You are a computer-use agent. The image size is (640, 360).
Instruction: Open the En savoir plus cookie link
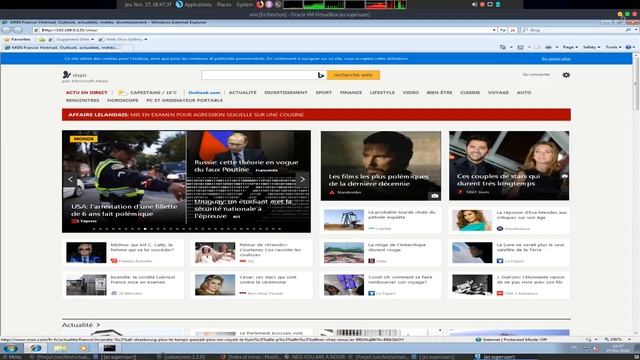pyautogui.click(x=556, y=59)
